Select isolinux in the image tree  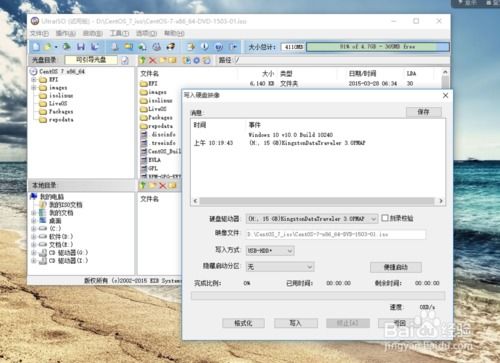pyautogui.click(x=61, y=96)
